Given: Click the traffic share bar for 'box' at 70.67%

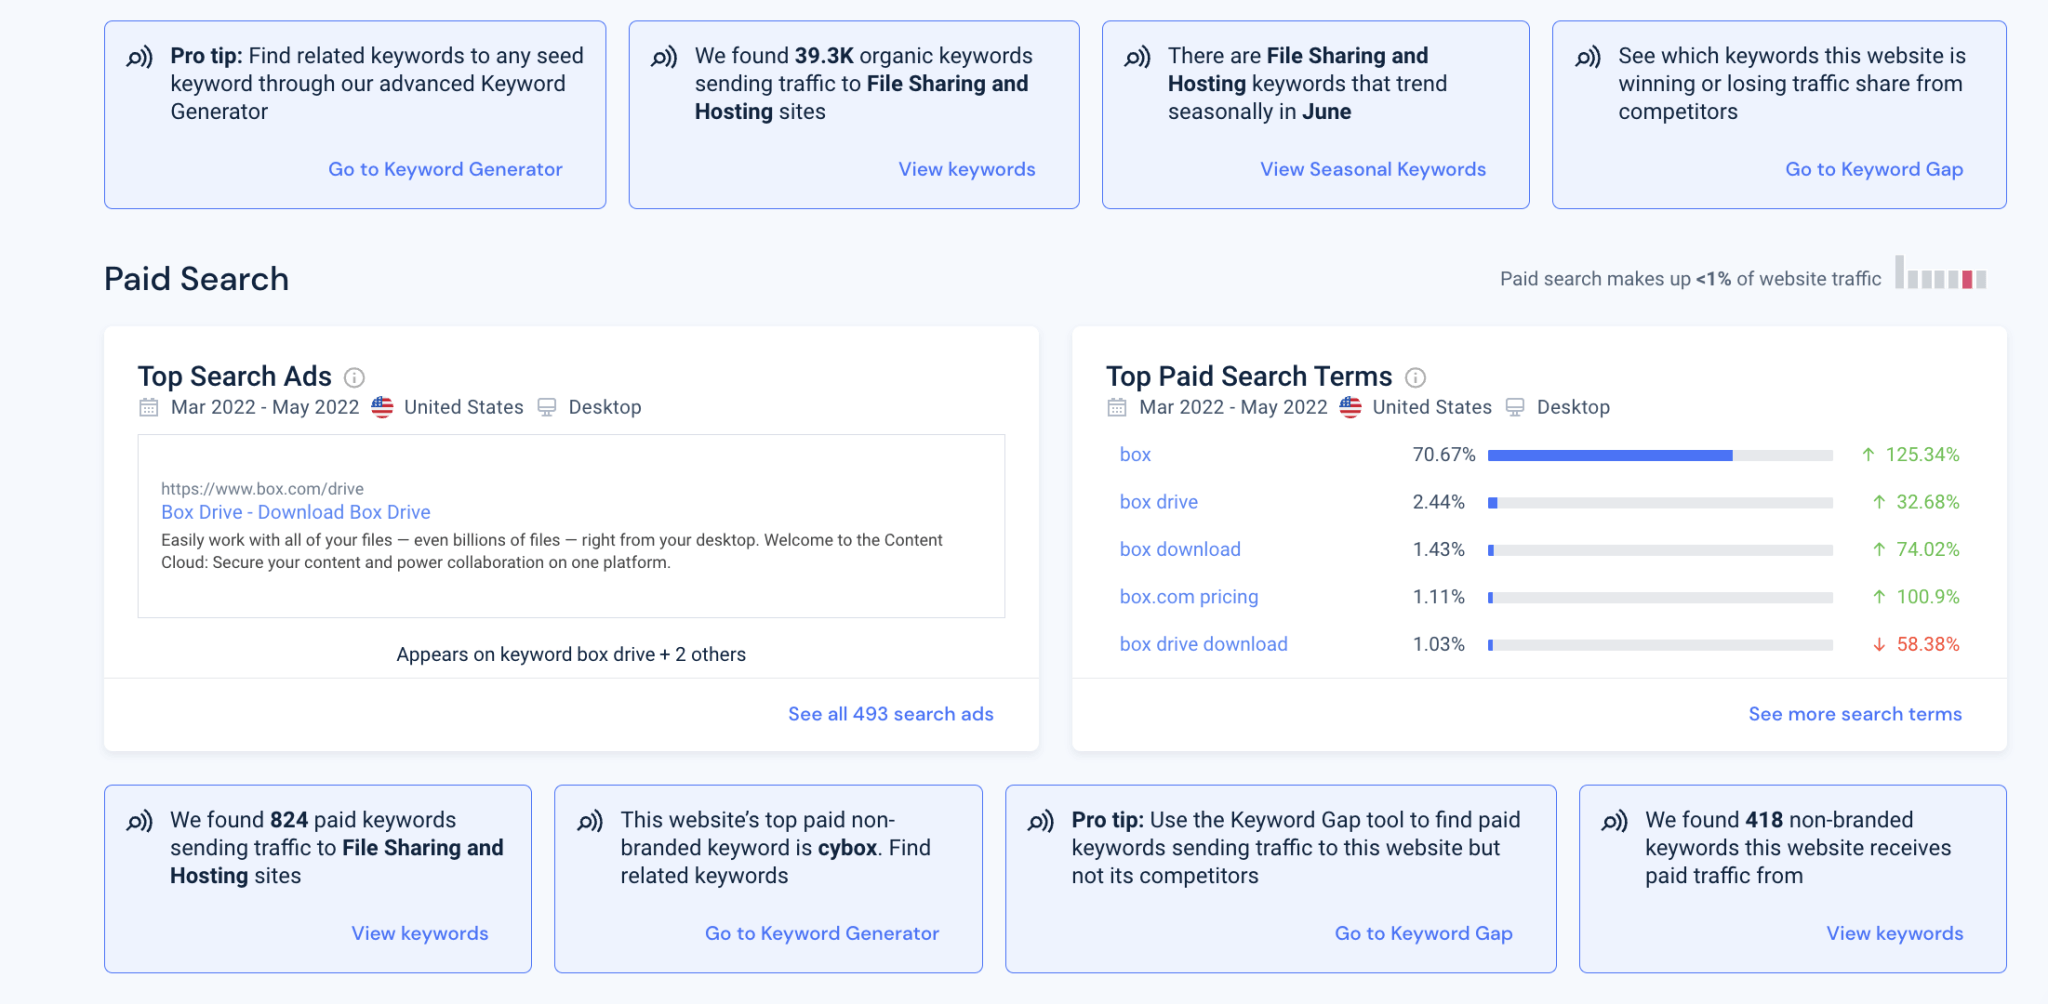Looking at the screenshot, I should point(1660,455).
